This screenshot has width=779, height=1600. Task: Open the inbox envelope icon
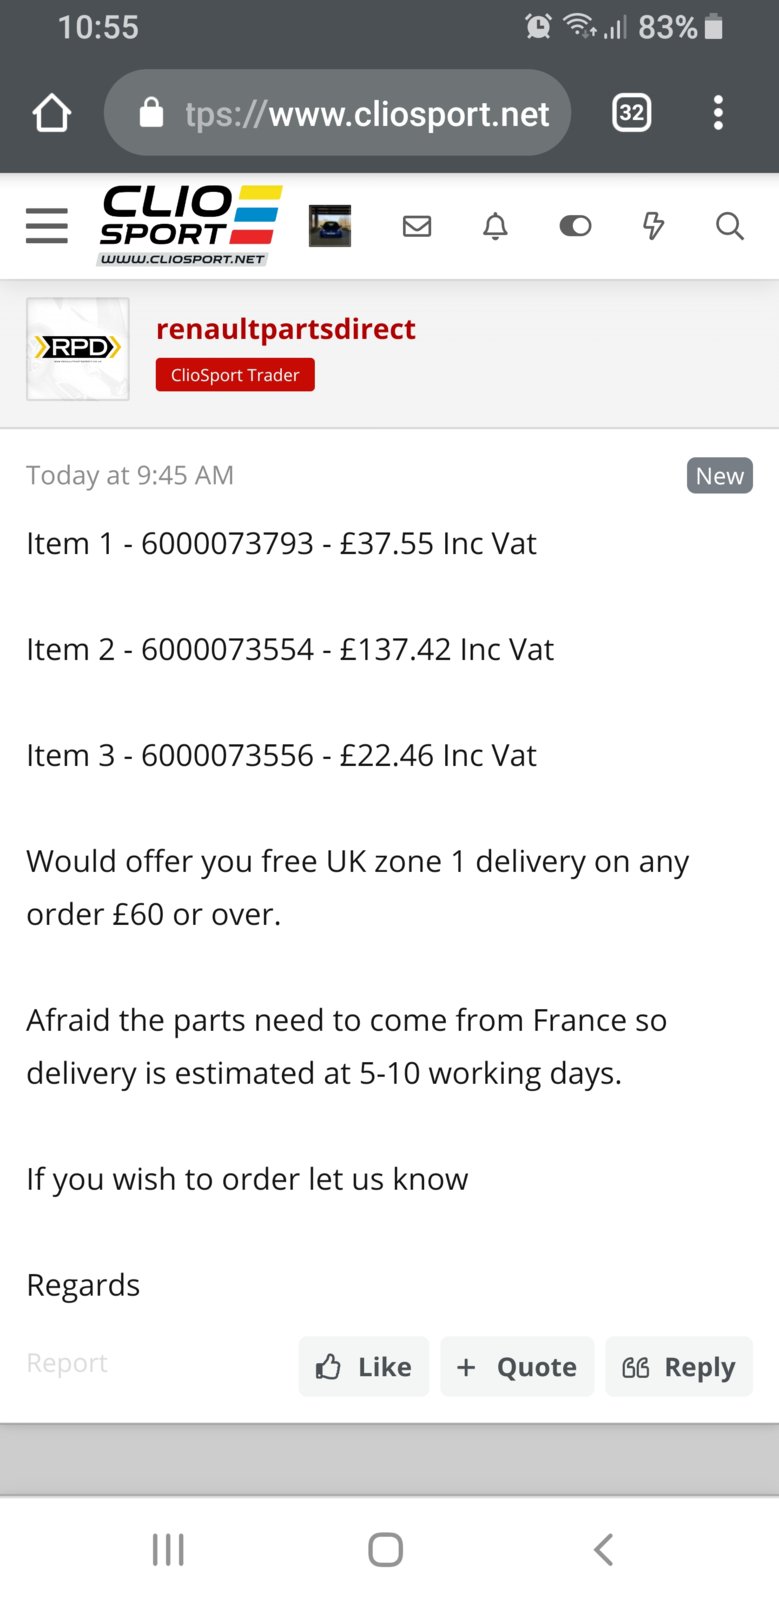click(417, 226)
